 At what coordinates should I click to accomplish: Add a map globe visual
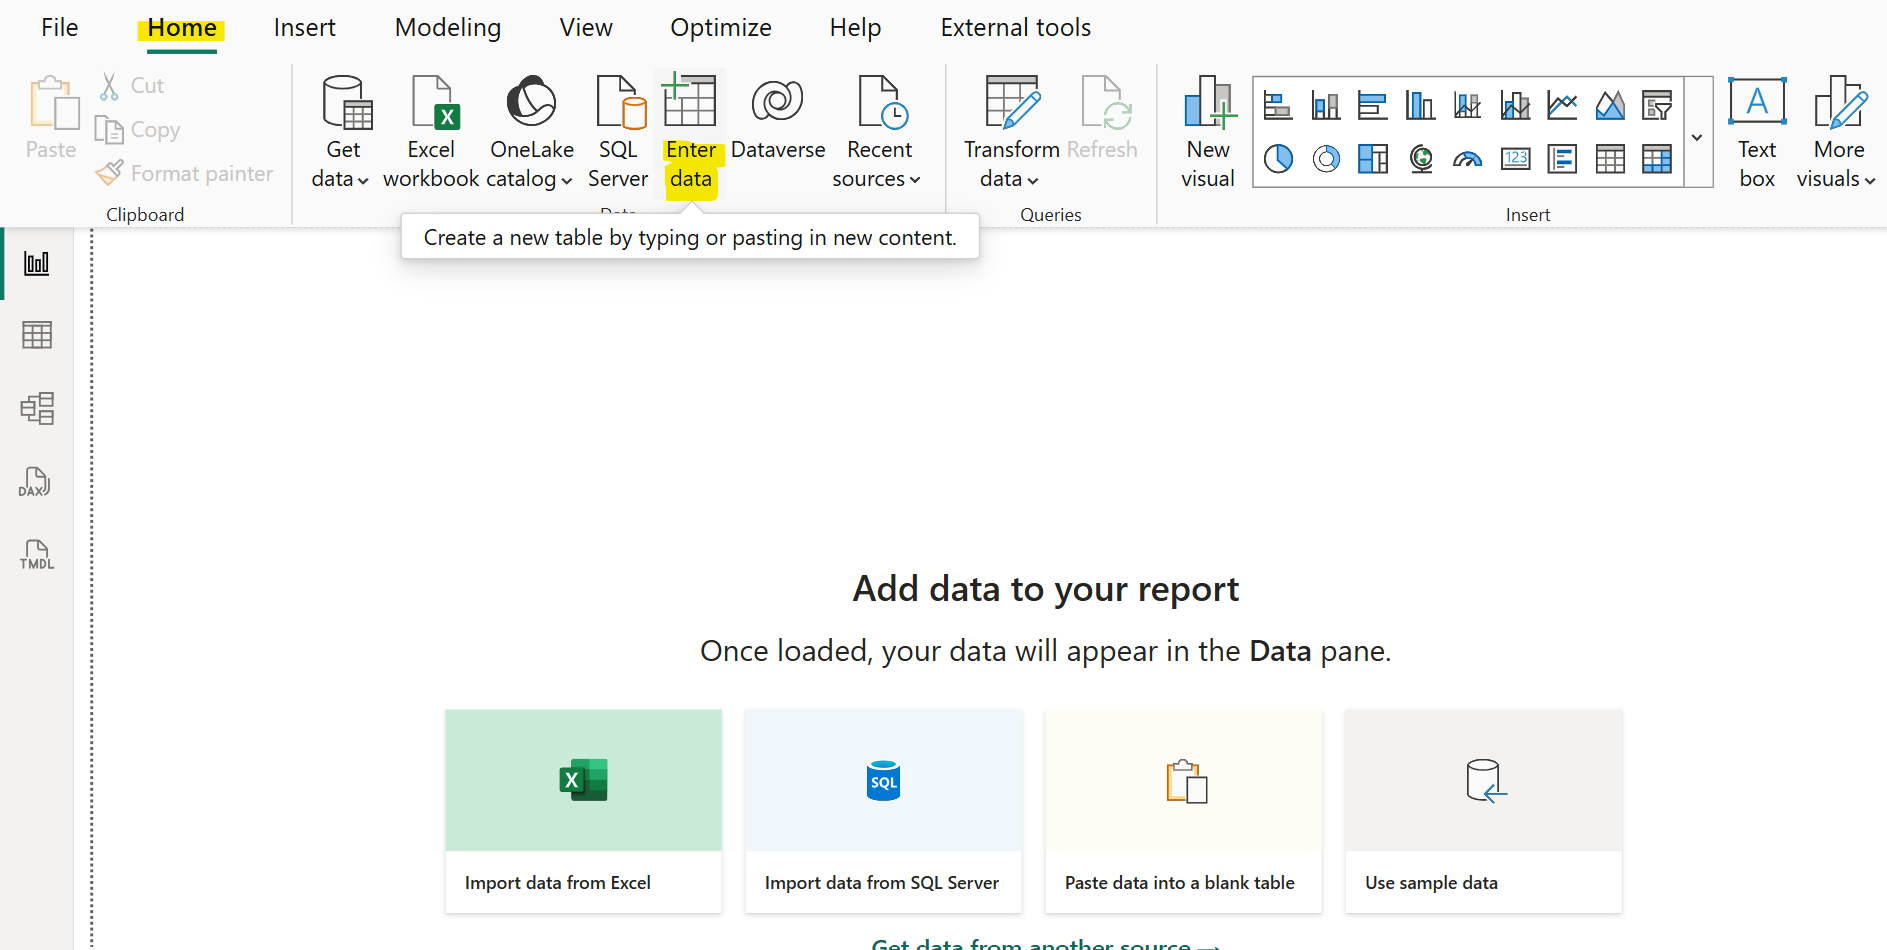pyautogui.click(x=1421, y=159)
